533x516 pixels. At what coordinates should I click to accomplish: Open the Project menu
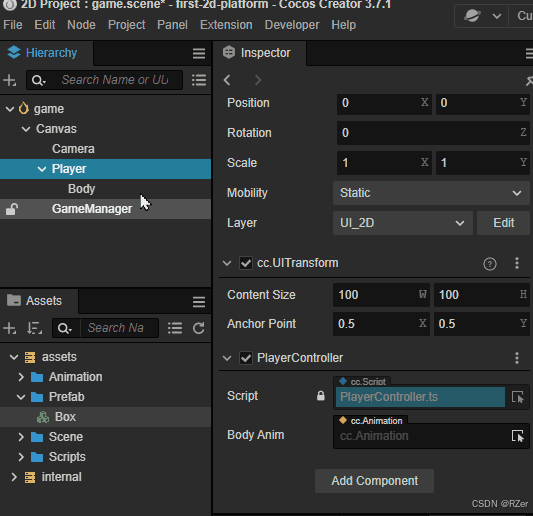[126, 25]
